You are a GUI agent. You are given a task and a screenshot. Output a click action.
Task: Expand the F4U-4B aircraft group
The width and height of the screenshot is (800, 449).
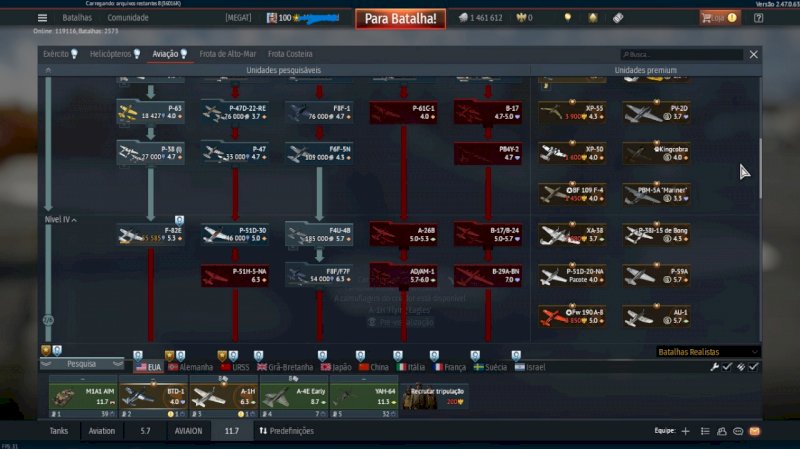319,235
